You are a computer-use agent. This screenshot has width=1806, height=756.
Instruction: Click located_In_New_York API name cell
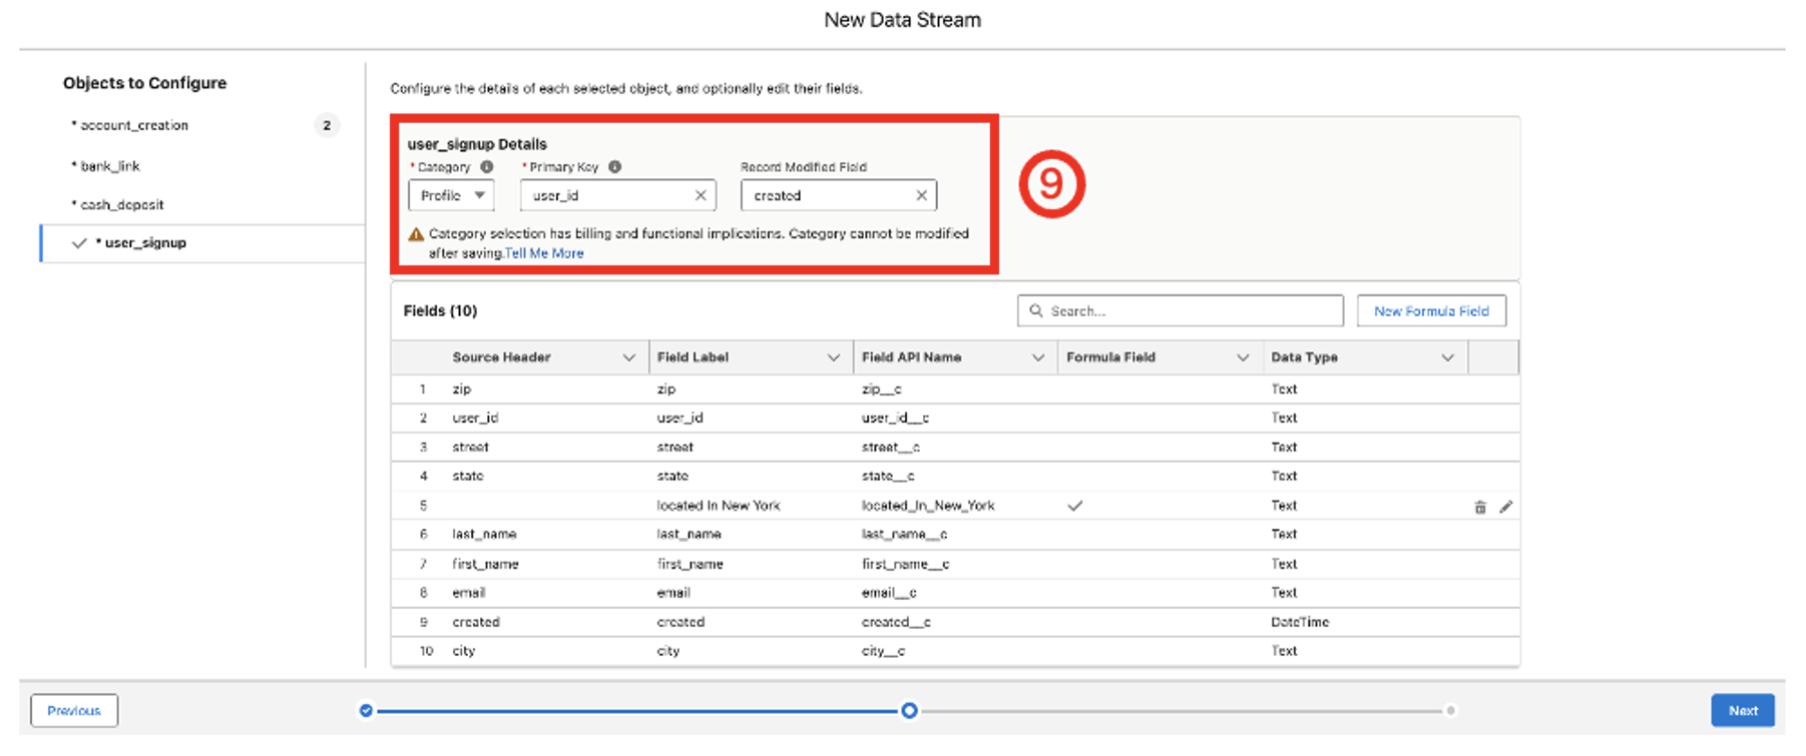[928, 506]
